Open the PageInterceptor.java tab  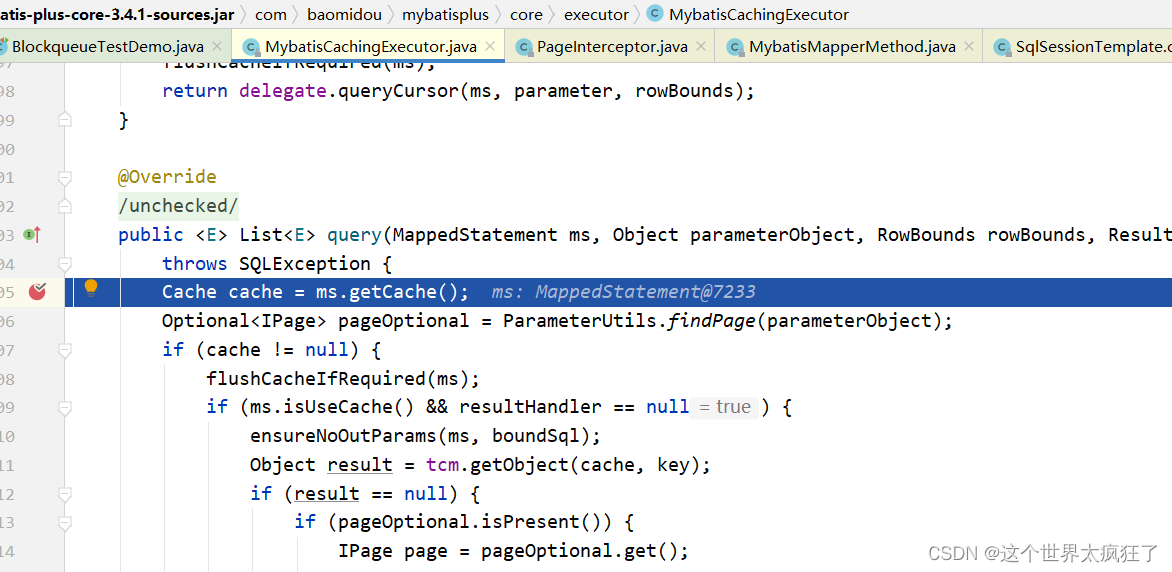[610, 47]
